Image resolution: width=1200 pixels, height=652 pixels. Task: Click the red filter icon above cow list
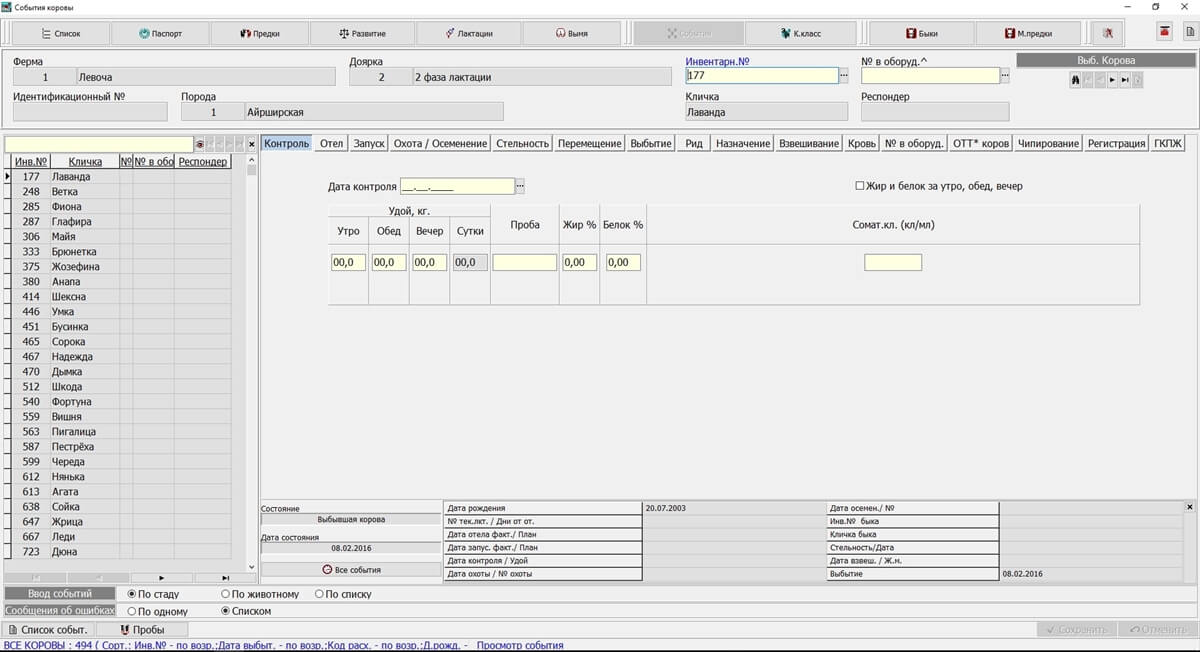click(199, 145)
